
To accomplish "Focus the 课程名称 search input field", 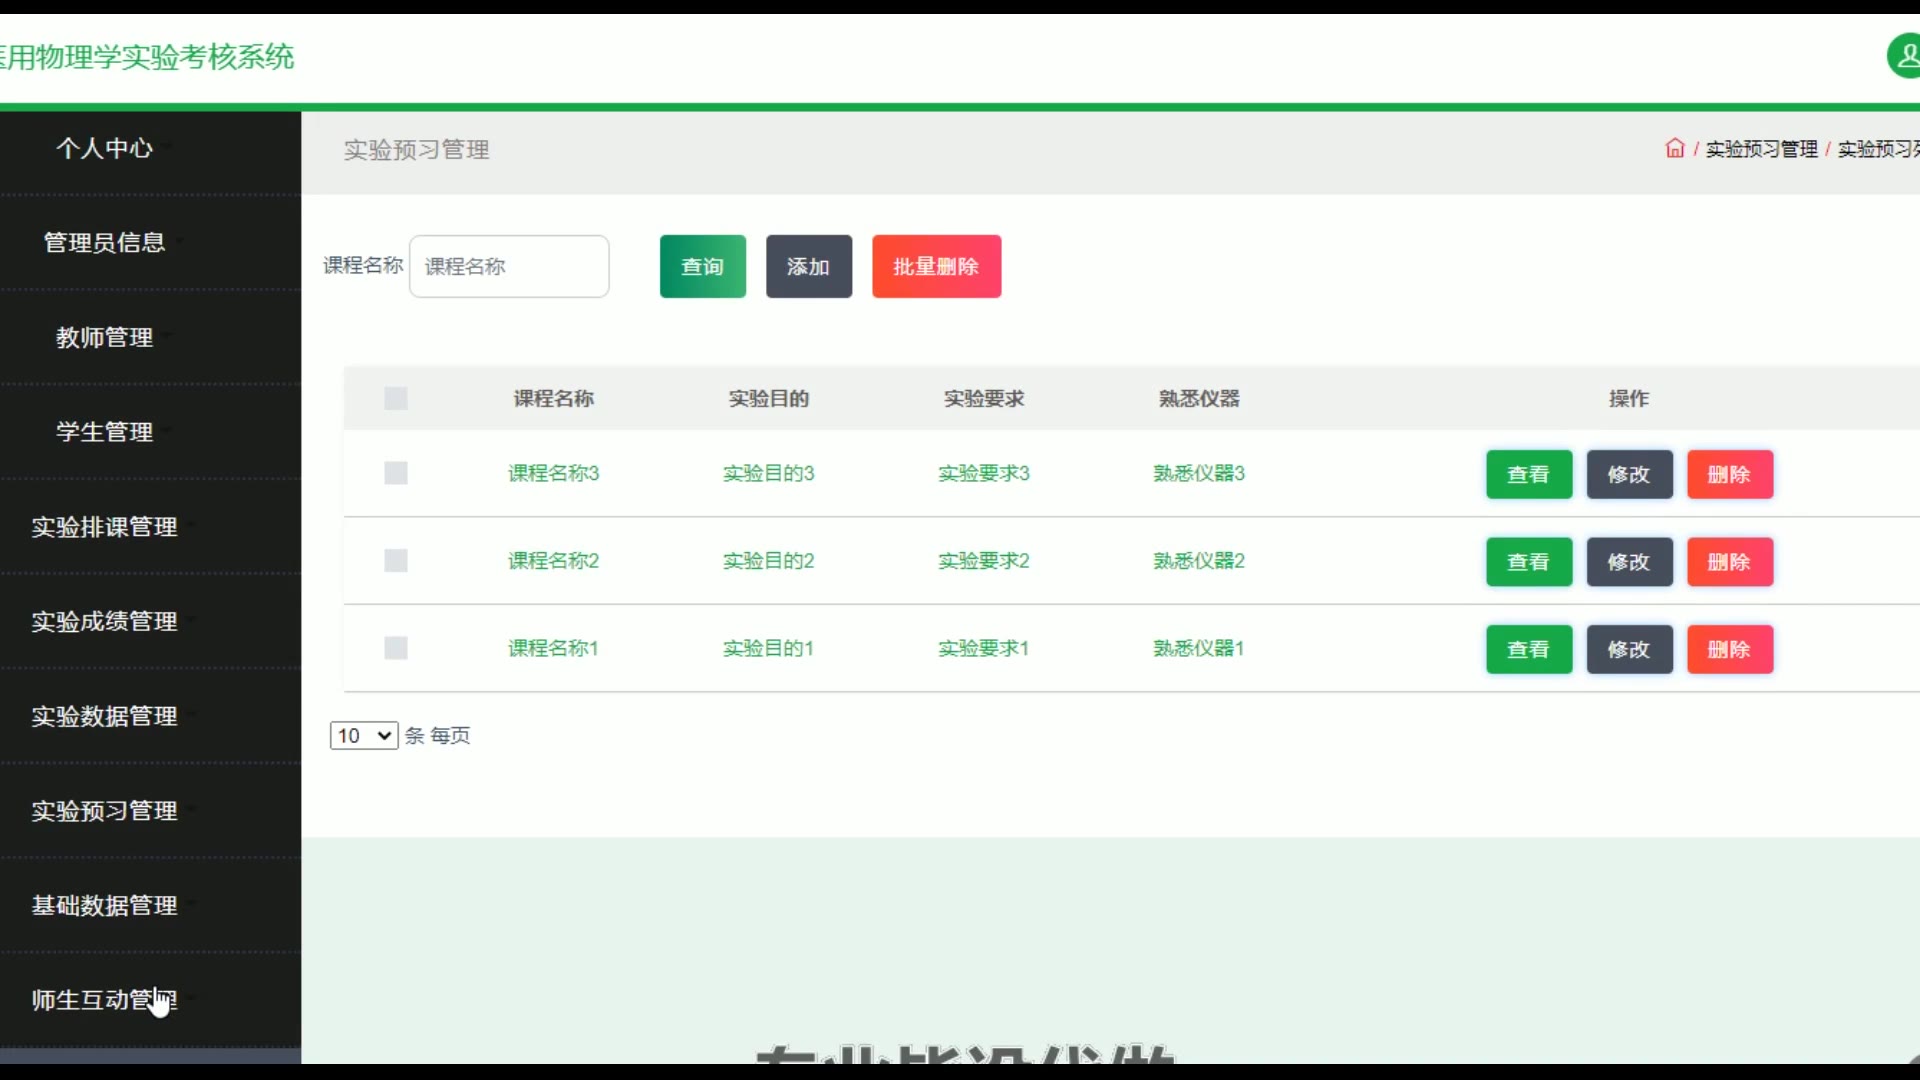I will click(509, 267).
